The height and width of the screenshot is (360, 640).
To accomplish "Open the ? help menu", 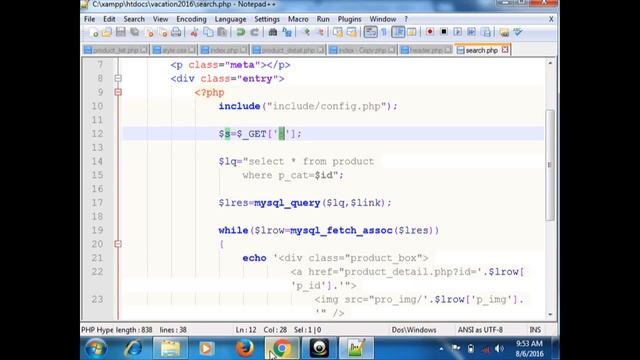I will [x=406, y=19].
